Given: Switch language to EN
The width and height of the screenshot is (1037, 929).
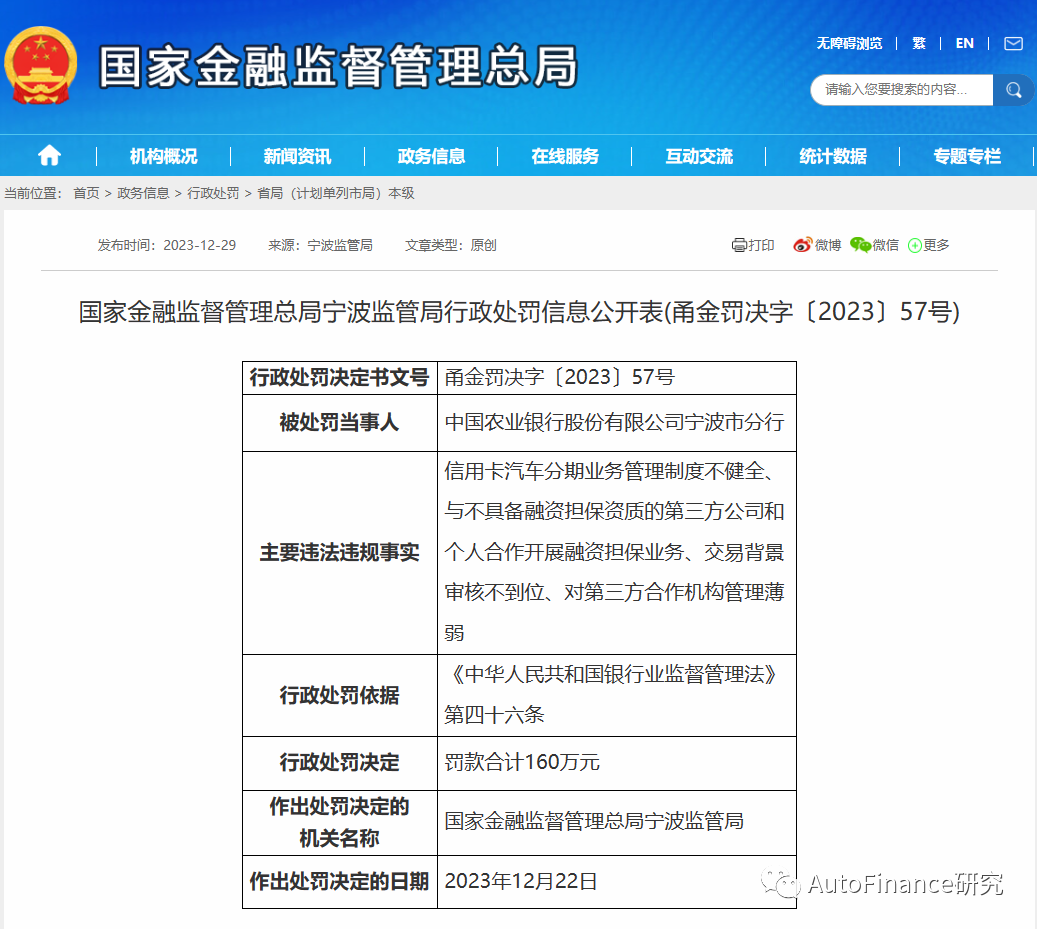Looking at the screenshot, I should pyautogui.click(x=964, y=43).
